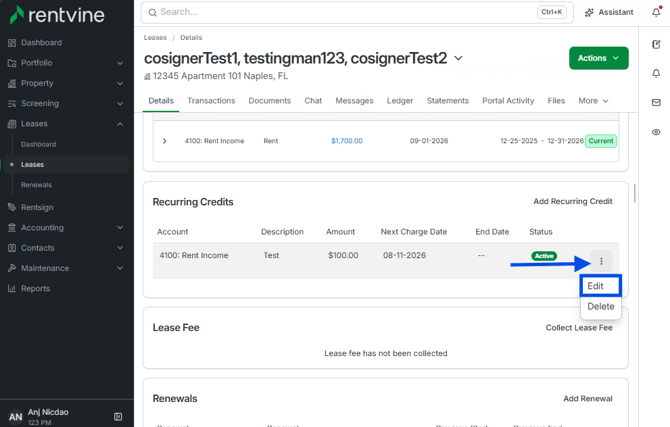Open the tenant name dropdown chevron

[x=458, y=58]
